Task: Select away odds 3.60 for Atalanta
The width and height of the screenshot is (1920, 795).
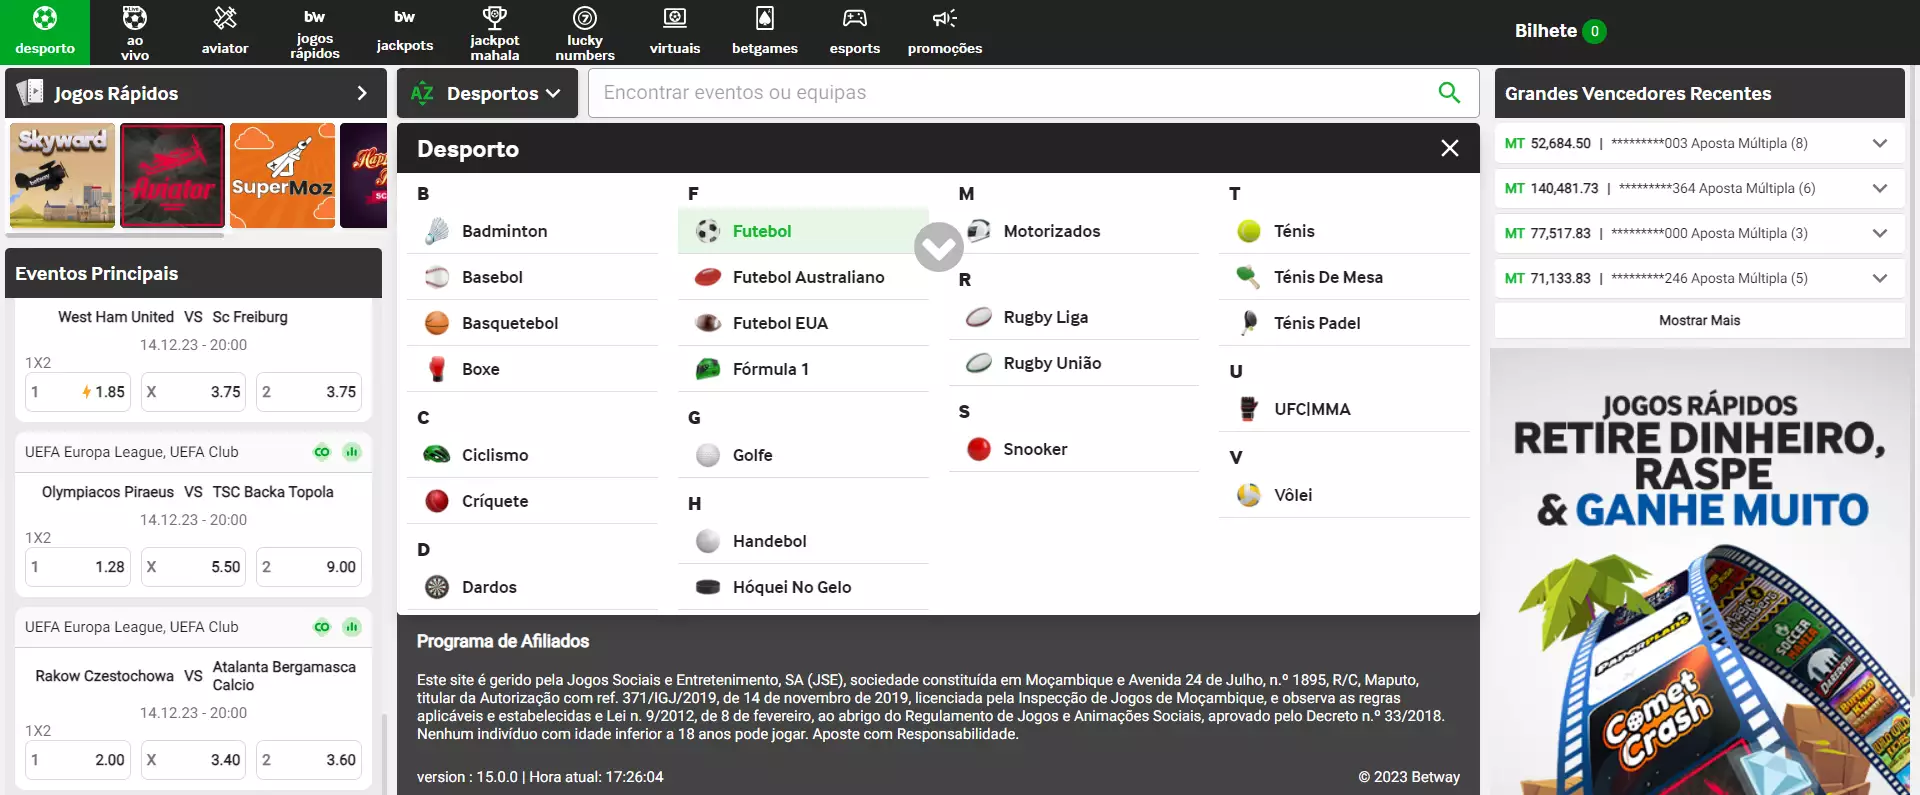Action: click(309, 760)
